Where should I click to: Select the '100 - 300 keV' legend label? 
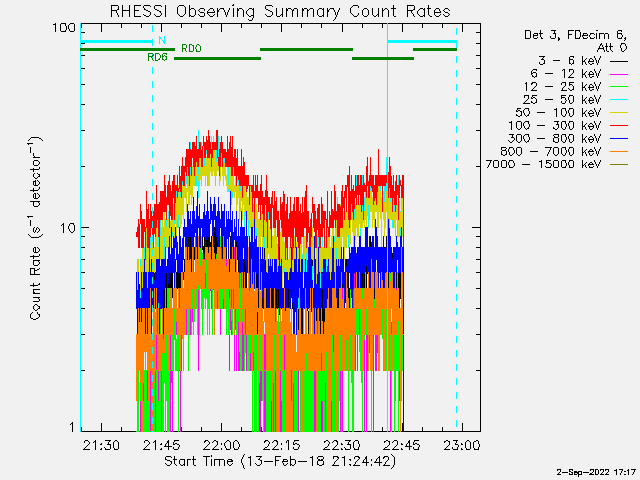tap(555, 126)
